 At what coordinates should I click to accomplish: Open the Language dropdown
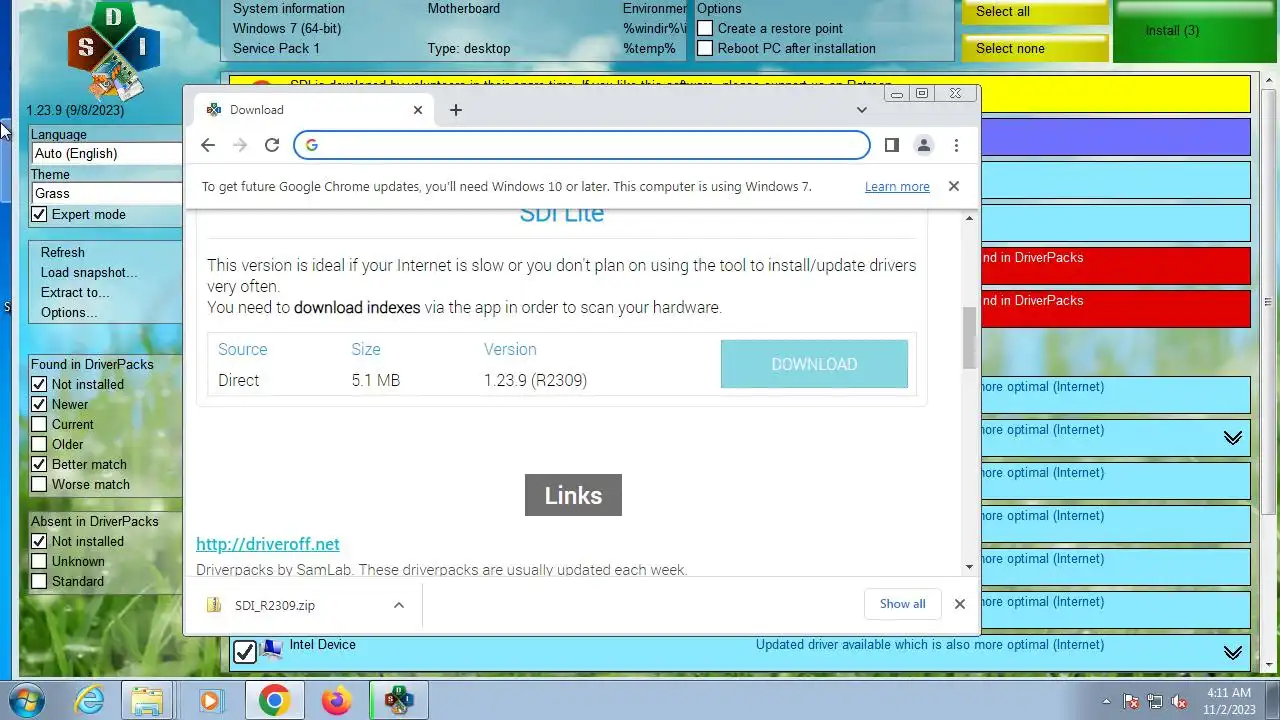[x=106, y=153]
